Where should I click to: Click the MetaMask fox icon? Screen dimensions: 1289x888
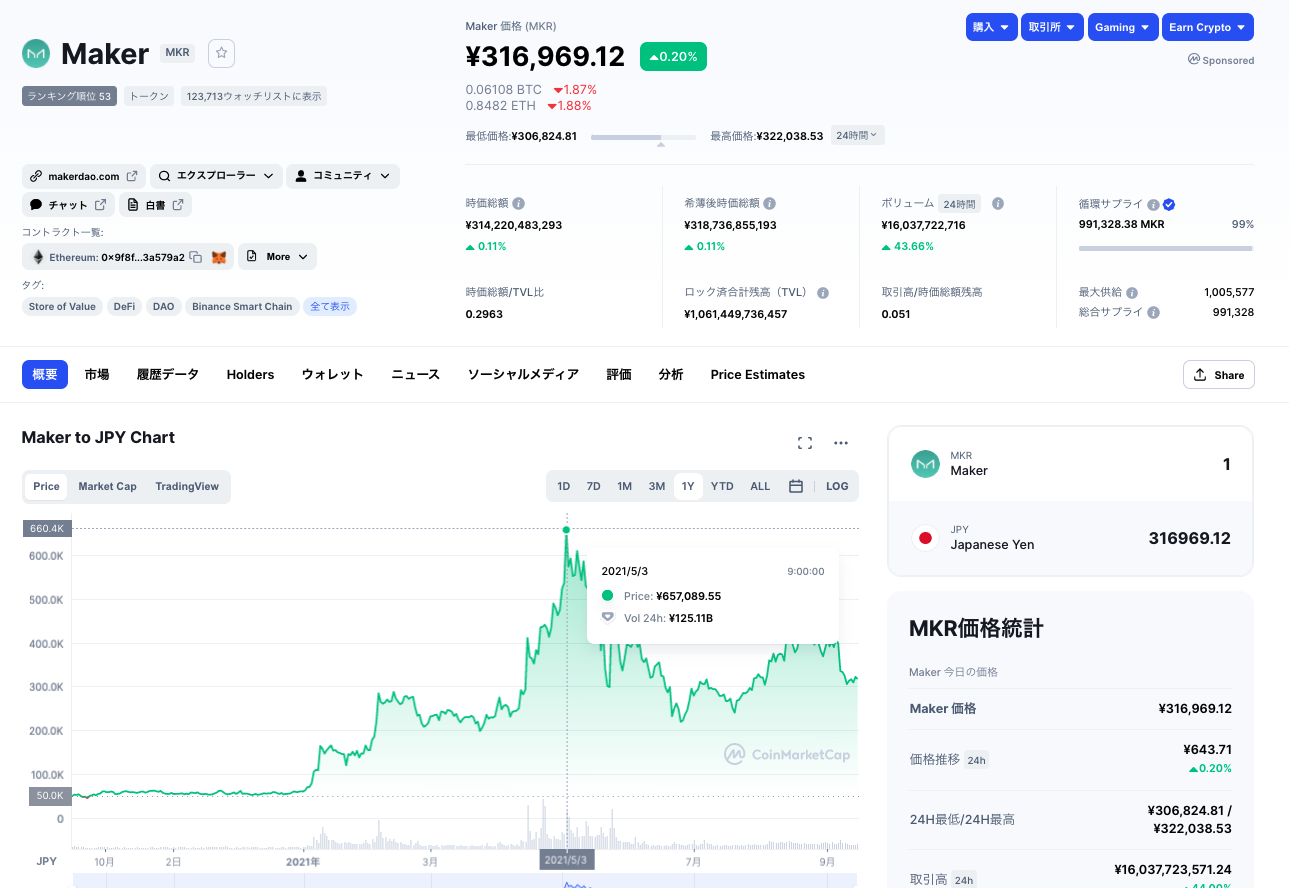tap(218, 257)
